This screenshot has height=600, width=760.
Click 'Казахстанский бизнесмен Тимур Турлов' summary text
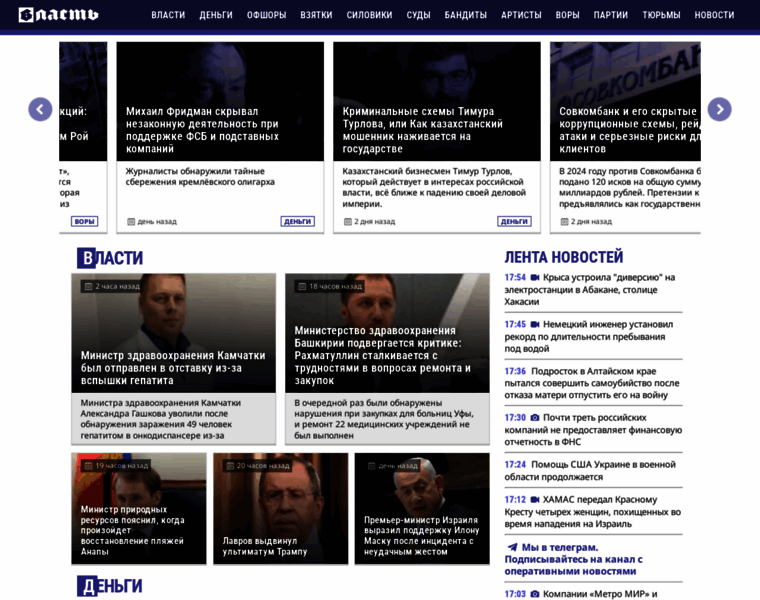434,188
